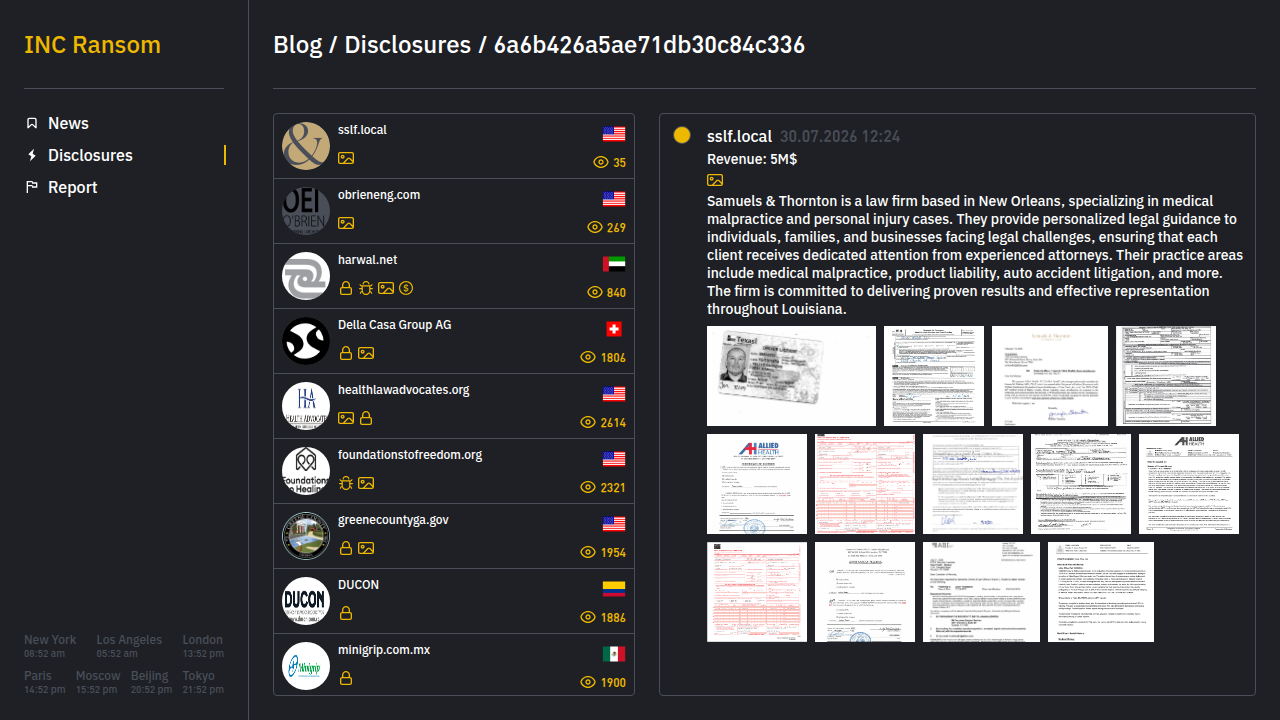Click the Moscow clock in the sidebar
Screen dimensions: 1280x720
pyautogui.click(x=98, y=682)
